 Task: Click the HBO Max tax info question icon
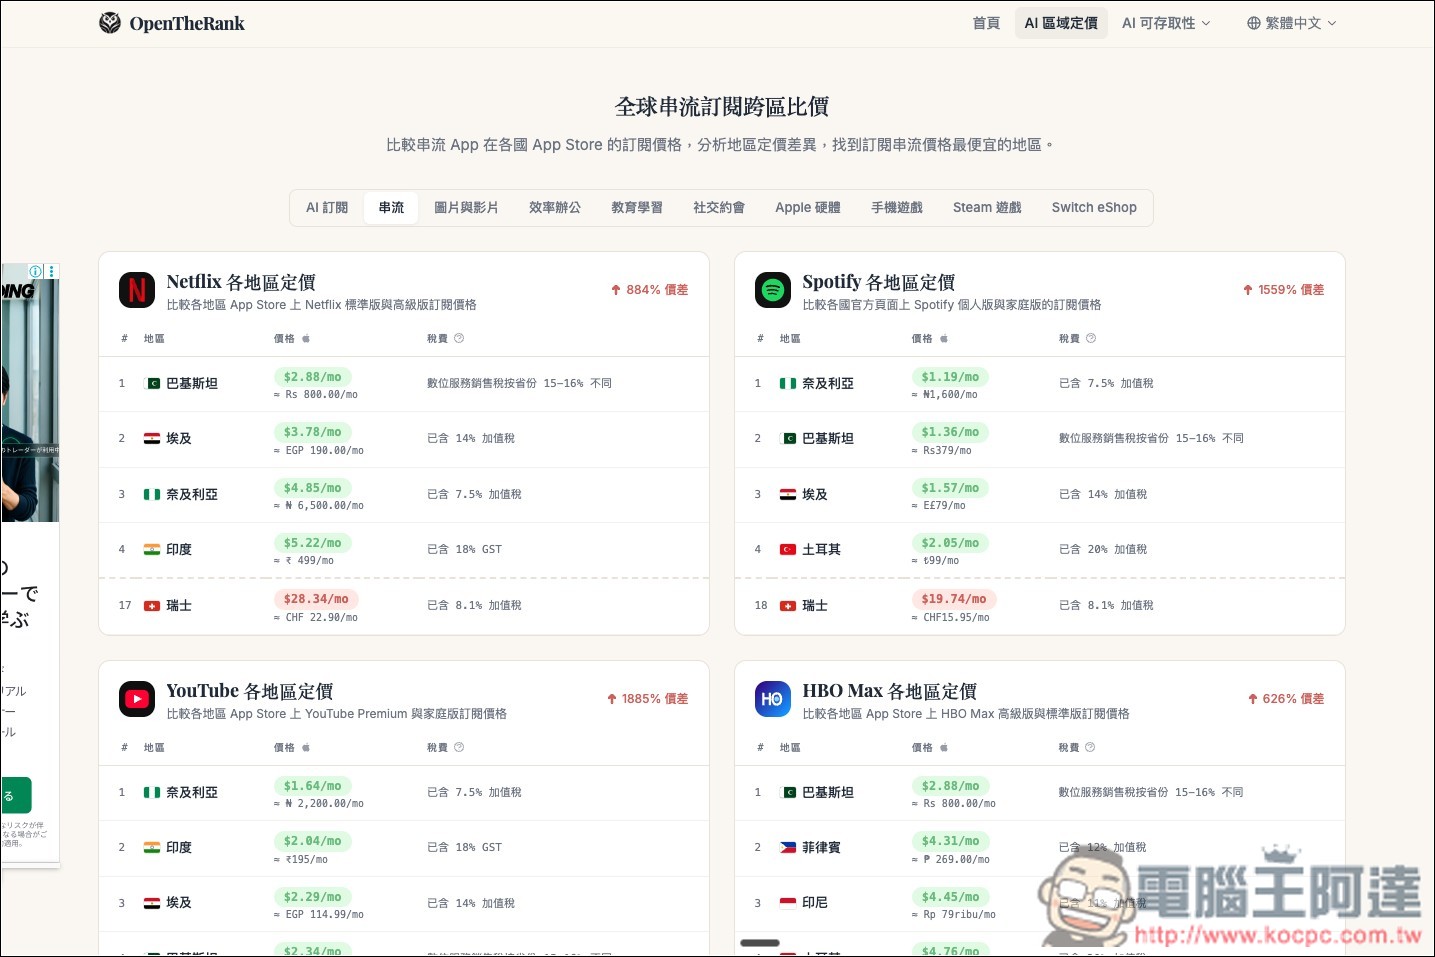pyautogui.click(x=1090, y=747)
